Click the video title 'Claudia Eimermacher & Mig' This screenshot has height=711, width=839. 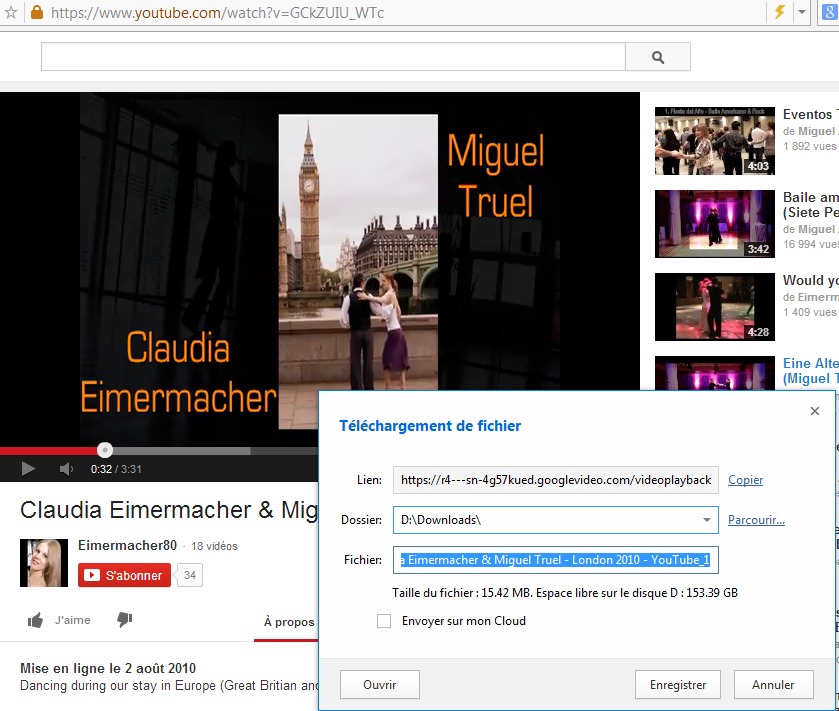click(x=169, y=510)
